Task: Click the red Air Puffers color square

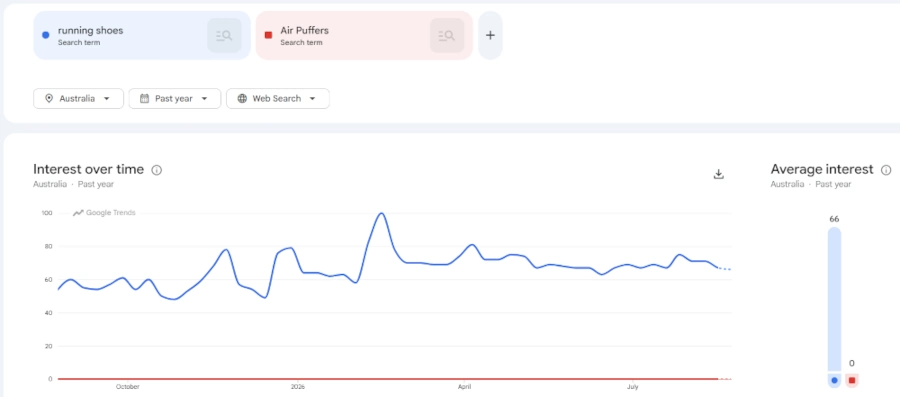Action: [x=268, y=35]
